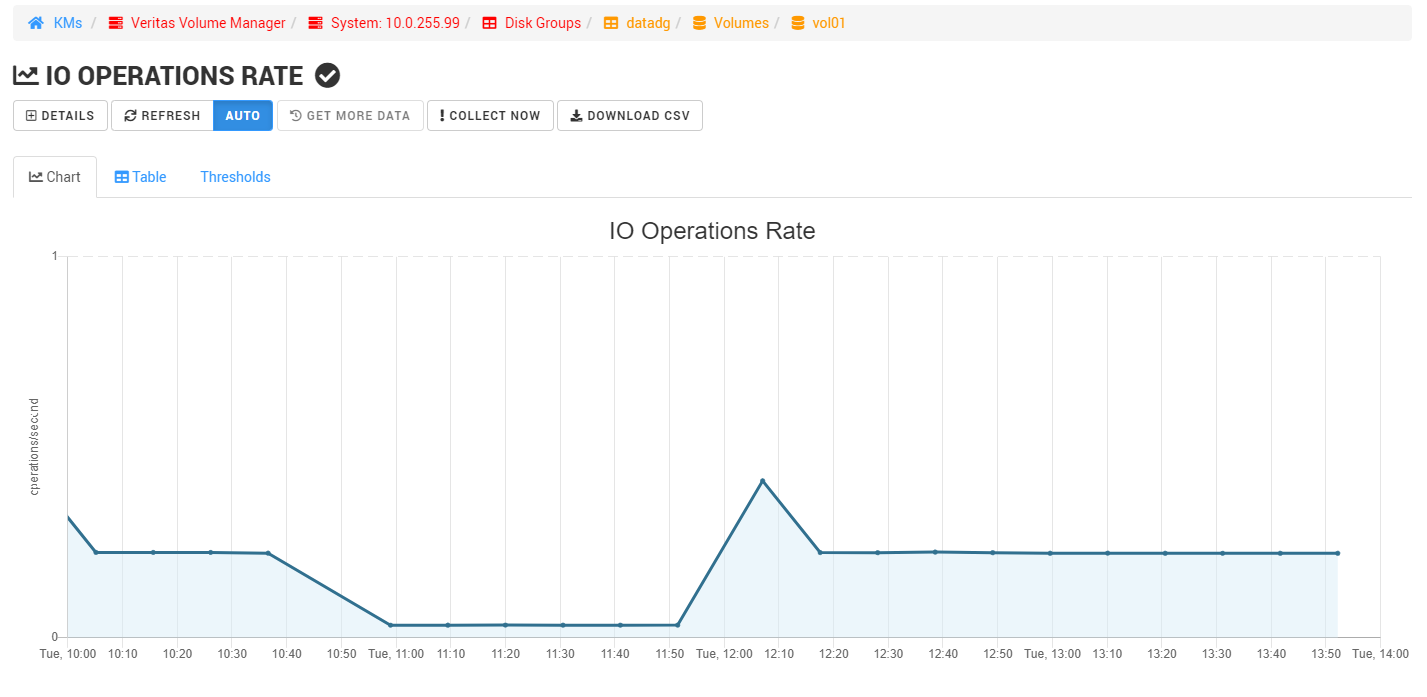
Task: Click the checkmark badge next to IO Operations Rate
Action: tap(326, 74)
